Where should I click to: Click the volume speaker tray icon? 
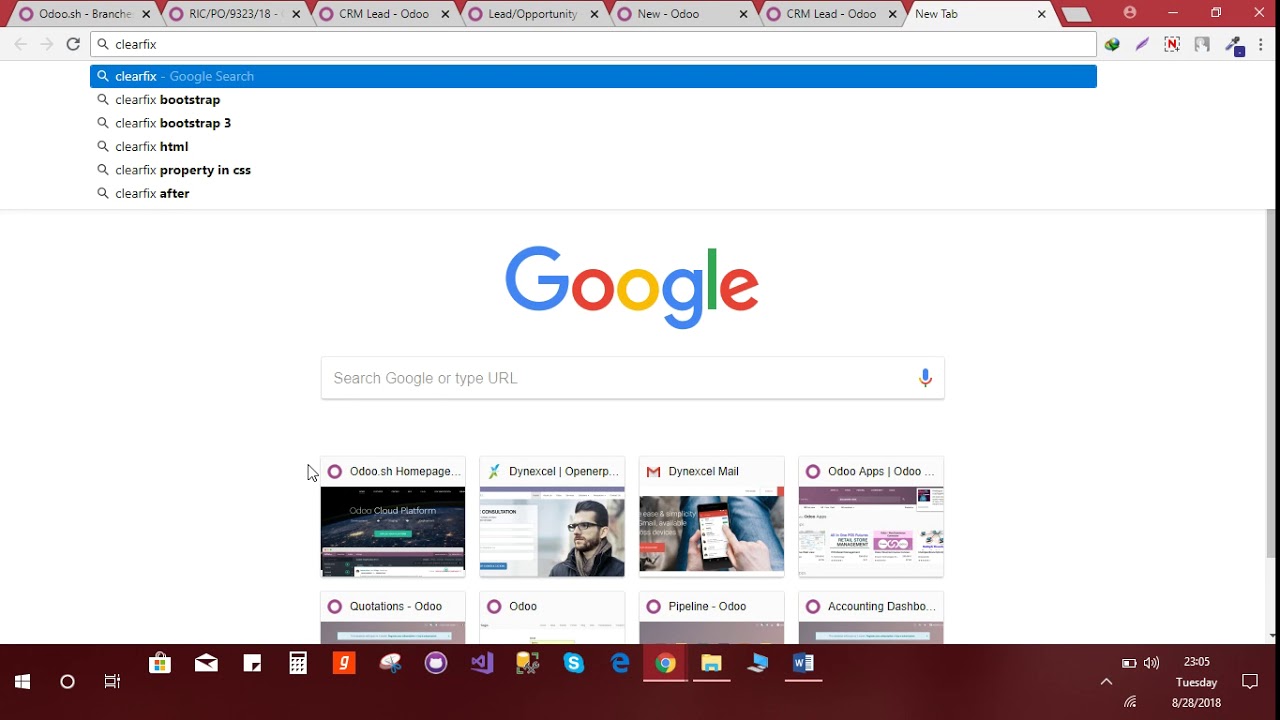pyautogui.click(x=1152, y=662)
